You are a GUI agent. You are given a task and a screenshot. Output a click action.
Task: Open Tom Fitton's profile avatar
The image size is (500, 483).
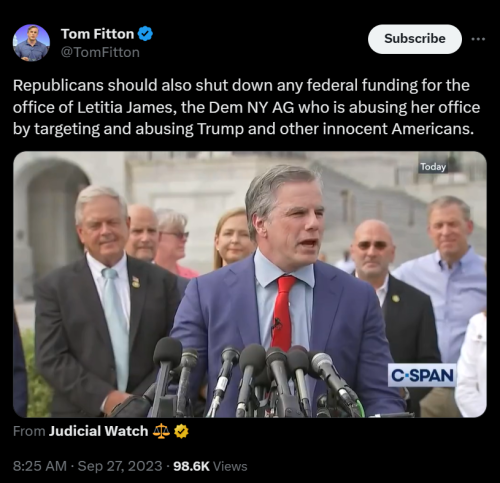31,43
